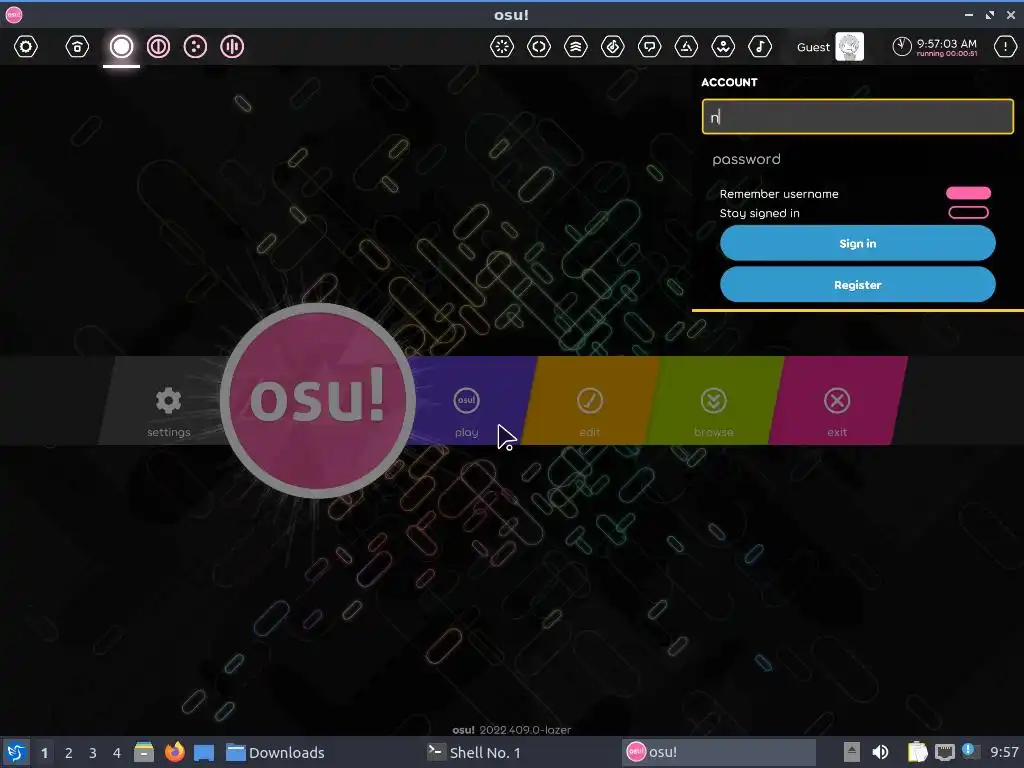
Task: Click the home icon in toolbar
Action: tap(77, 46)
